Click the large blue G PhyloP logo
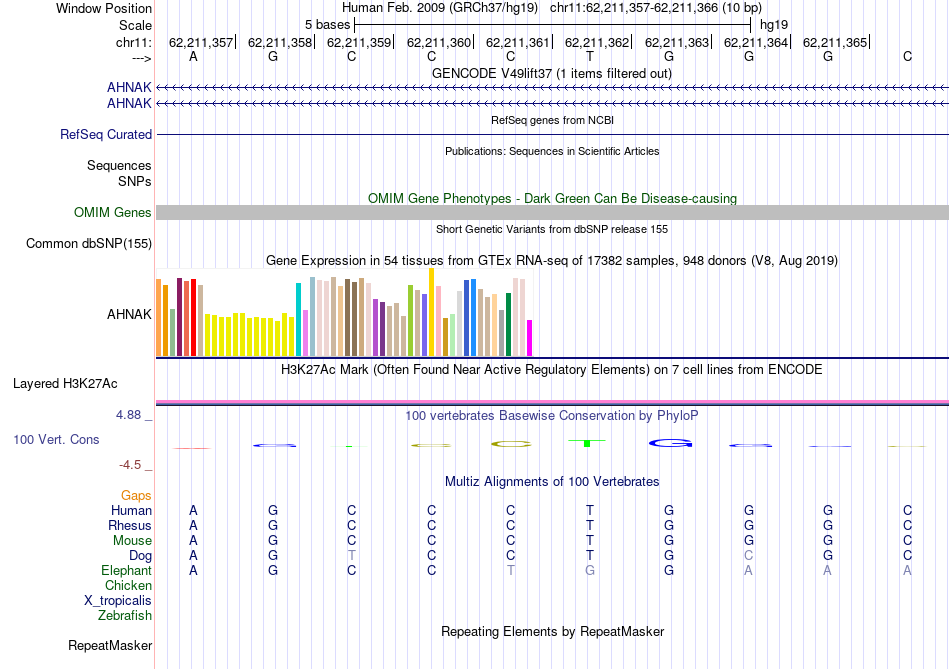Screen dimensions: 950x669 tap(670, 444)
